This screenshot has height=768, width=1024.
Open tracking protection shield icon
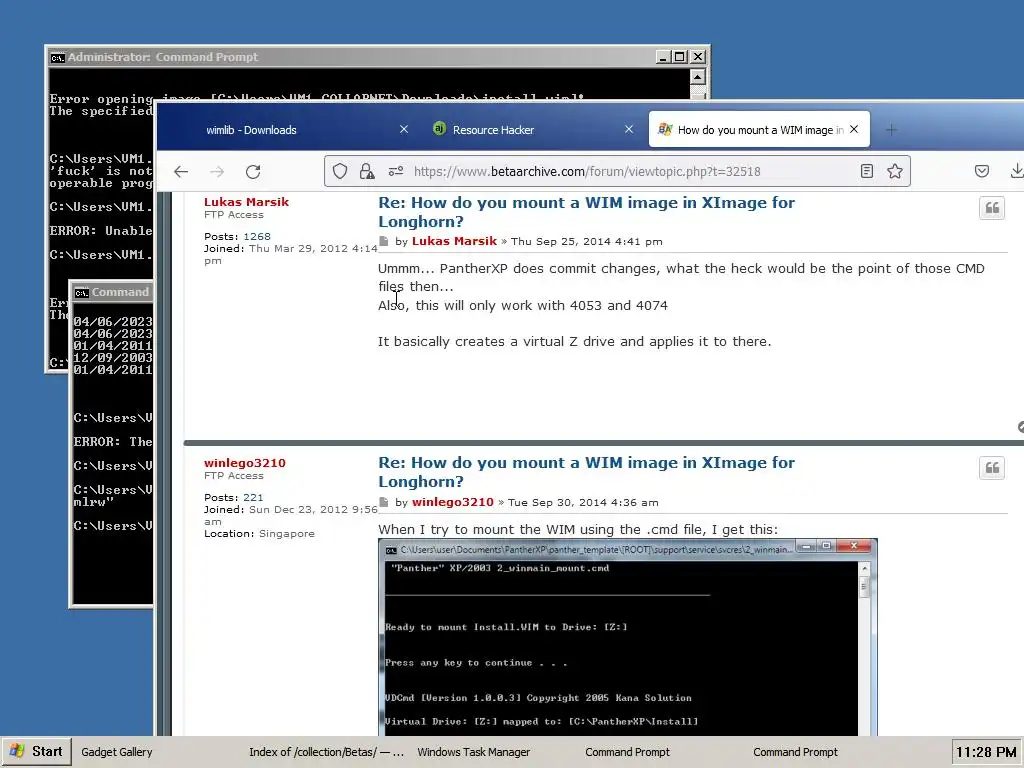(340, 172)
